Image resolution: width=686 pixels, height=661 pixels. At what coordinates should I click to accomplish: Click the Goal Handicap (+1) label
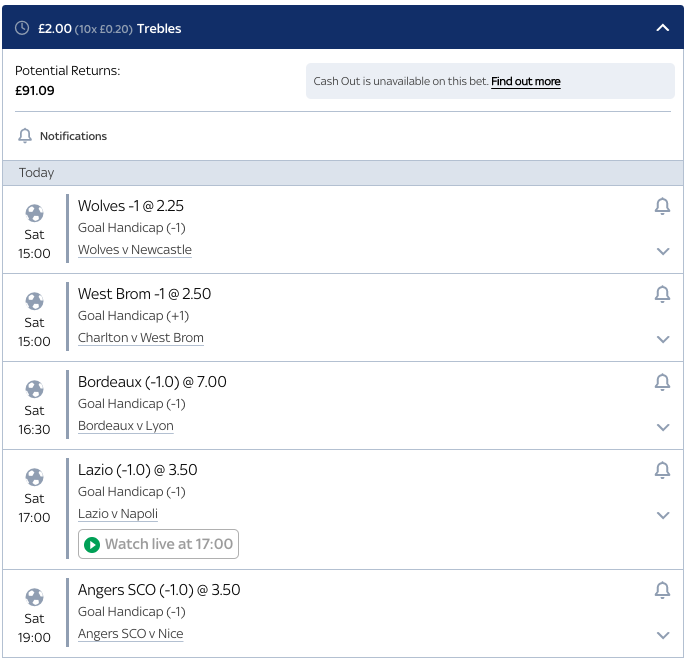[x=133, y=316]
